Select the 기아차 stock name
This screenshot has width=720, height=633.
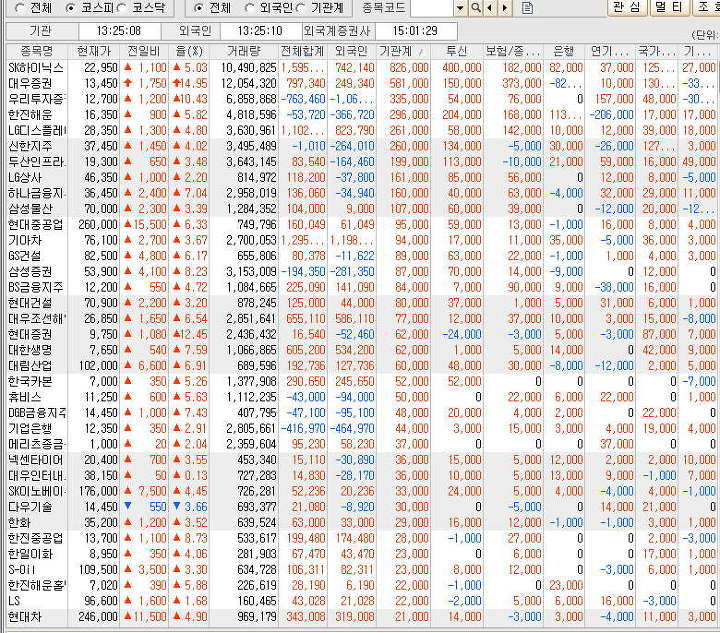click(25, 241)
